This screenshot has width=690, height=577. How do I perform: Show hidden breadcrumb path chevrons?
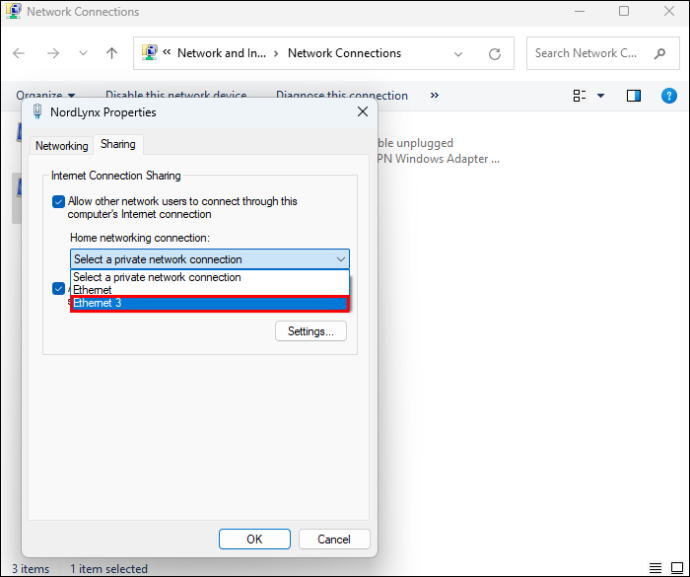point(167,52)
